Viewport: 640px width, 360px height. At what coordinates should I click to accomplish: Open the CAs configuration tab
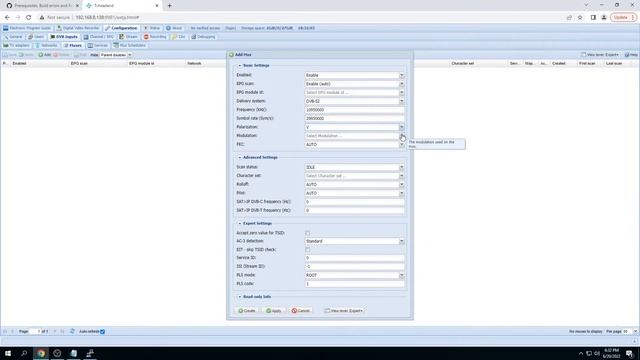click(x=179, y=37)
